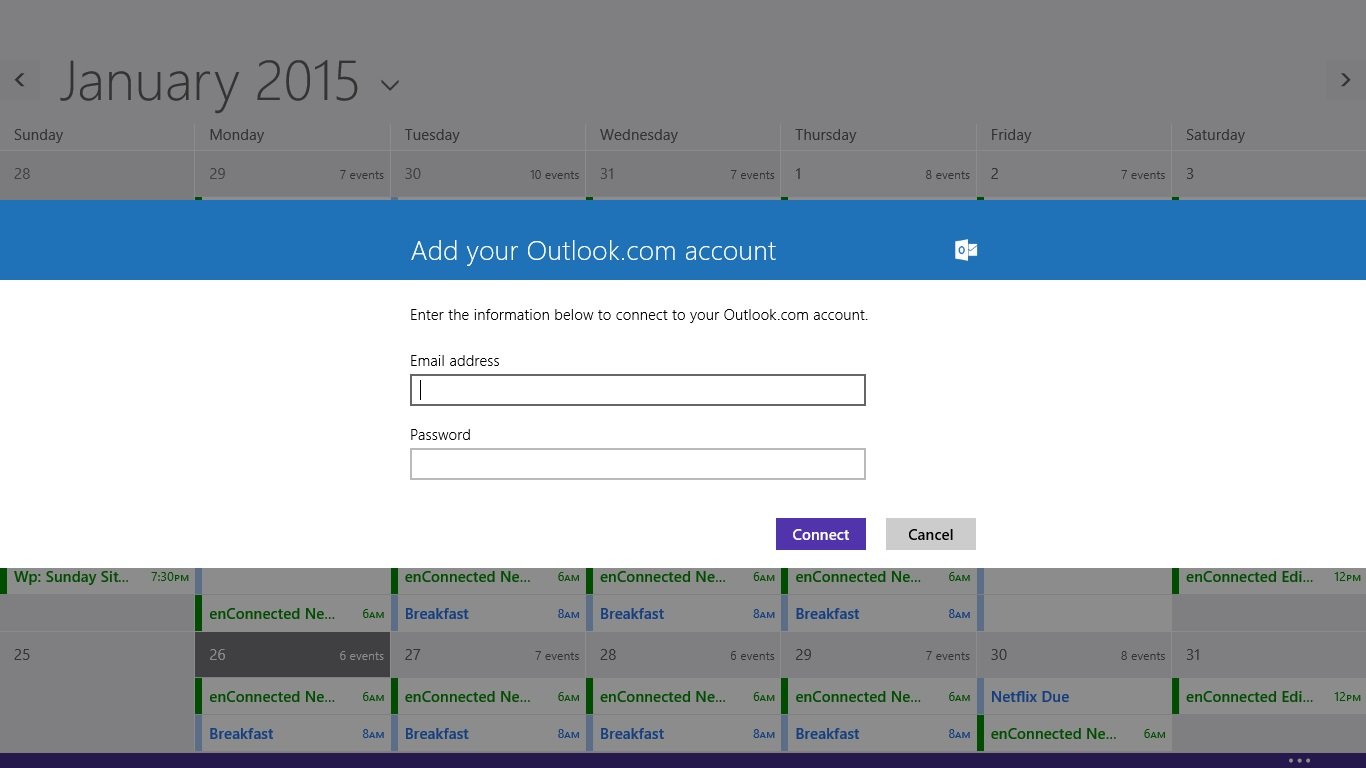Image resolution: width=1366 pixels, height=768 pixels.
Task: Open Netflix Due event on the 30th
Action: [x=1073, y=697]
